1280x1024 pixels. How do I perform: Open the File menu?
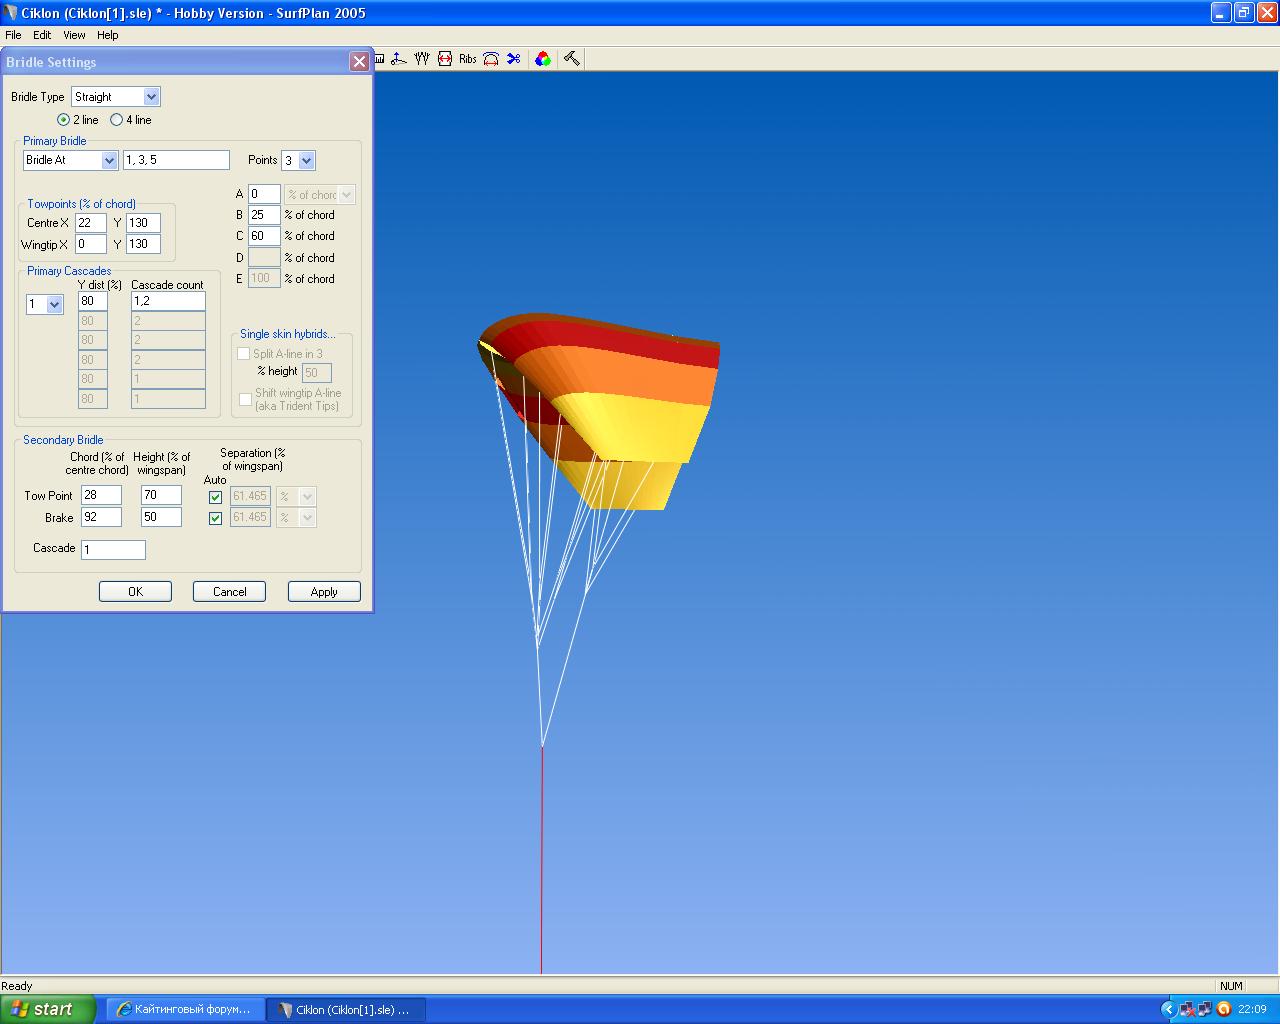[13, 35]
